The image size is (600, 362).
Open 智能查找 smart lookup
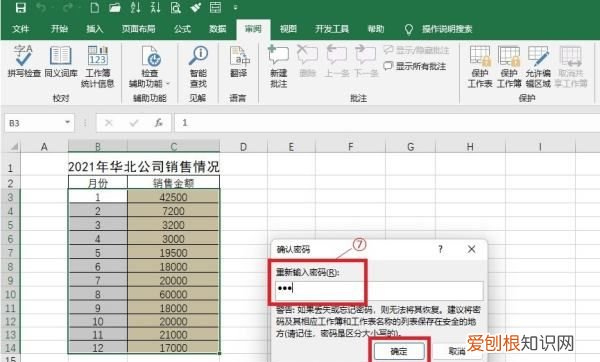tap(198, 67)
